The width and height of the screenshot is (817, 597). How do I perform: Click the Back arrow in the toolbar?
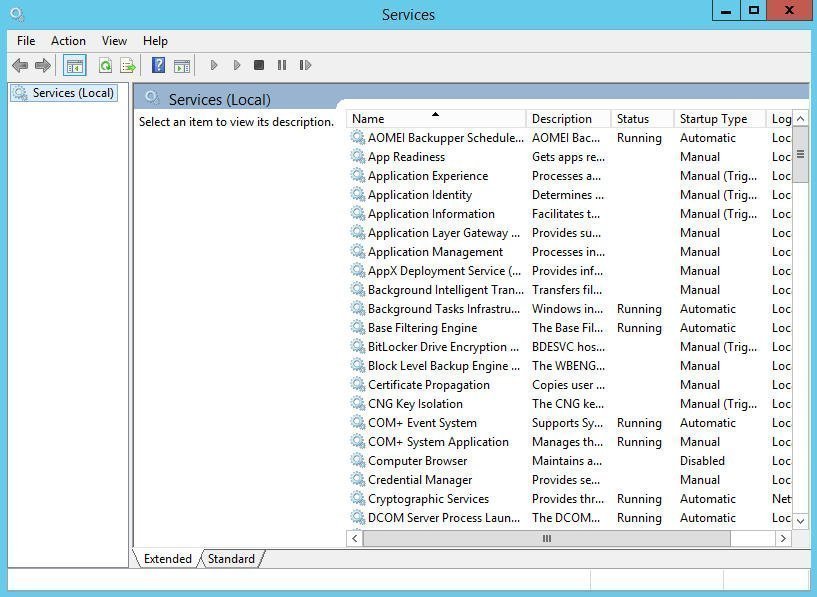tap(20, 66)
